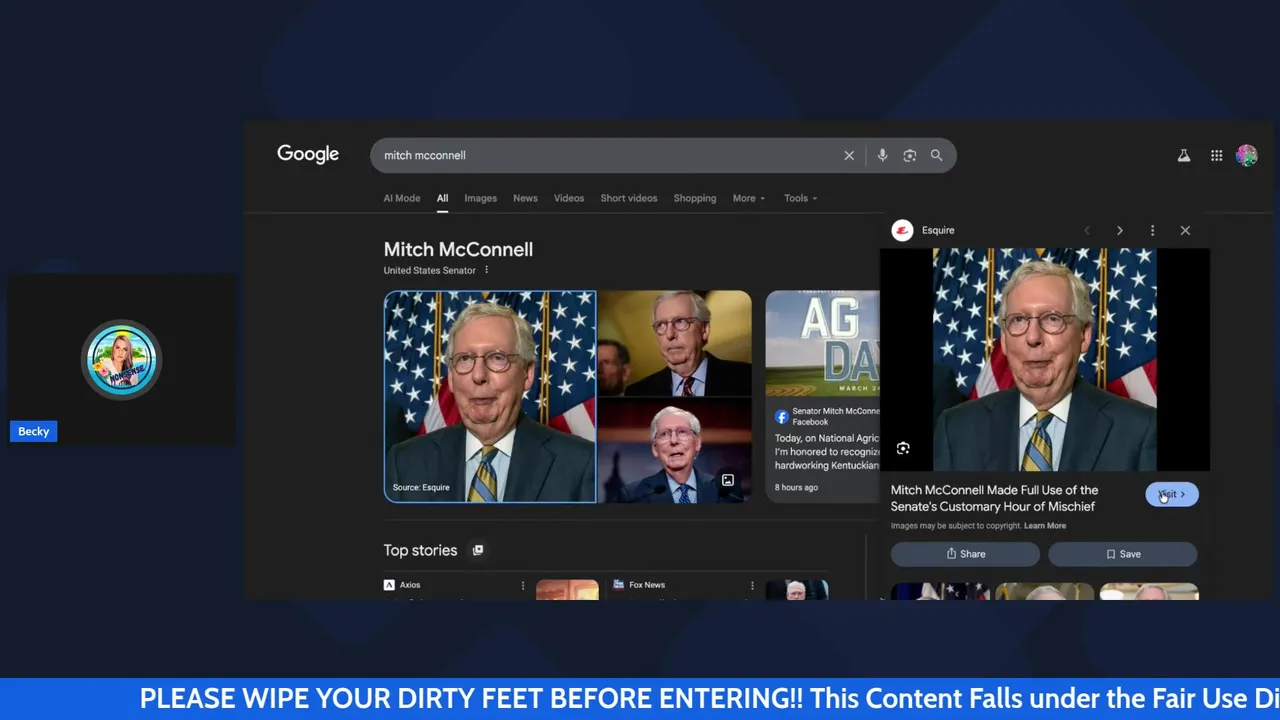
Task: Open image gallery icon on thumbnails
Action: point(728,480)
